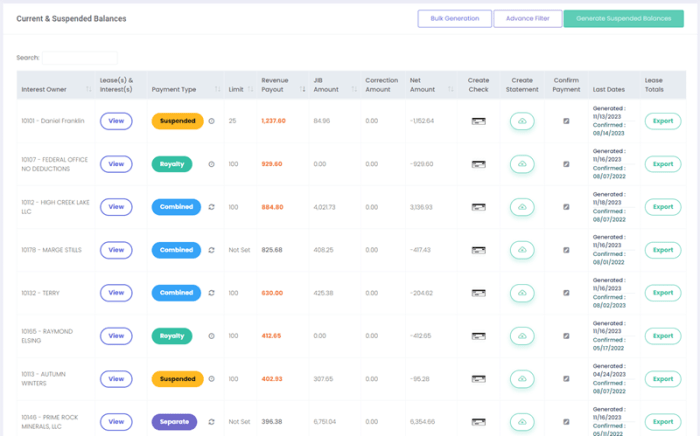Click the Royalty payment type badge for Raymond Elsing

click(x=173, y=336)
